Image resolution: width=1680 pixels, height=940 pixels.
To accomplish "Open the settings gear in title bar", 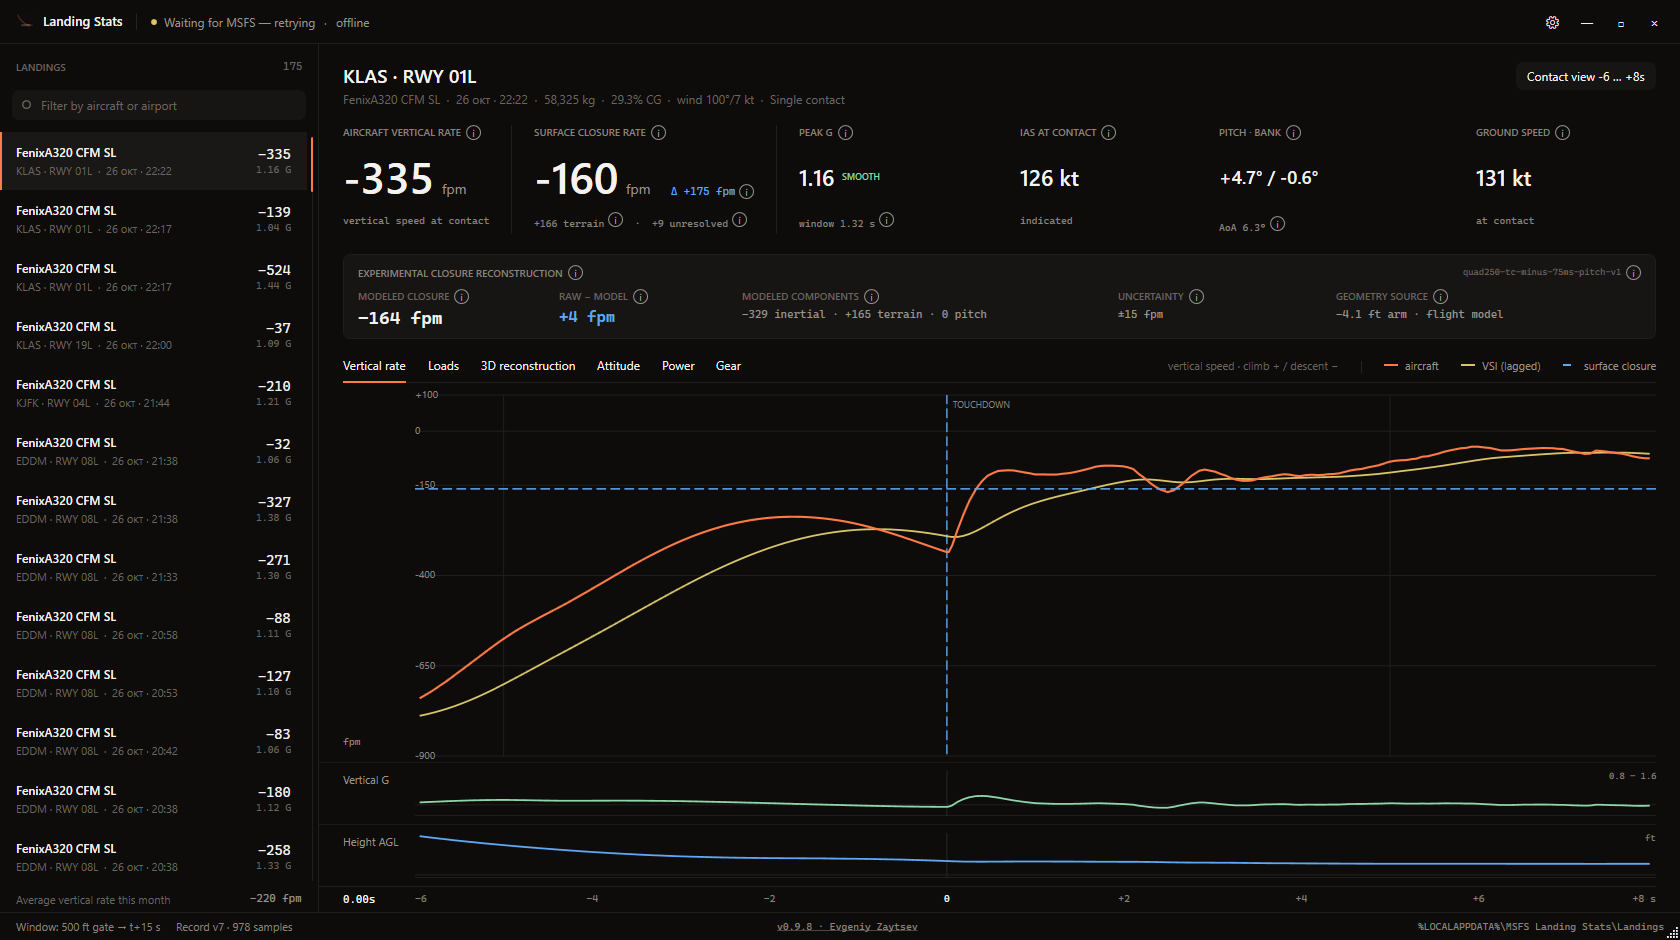I will 1552,22.
